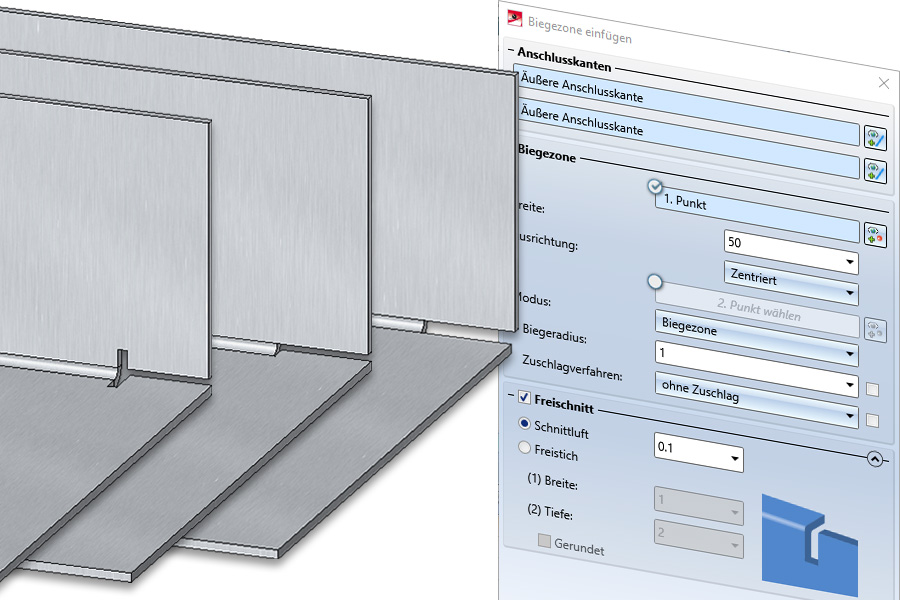The height and width of the screenshot is (600, 900).
Task: Click the point picker icon next to 1. Punkt
Action: (875, 236)
